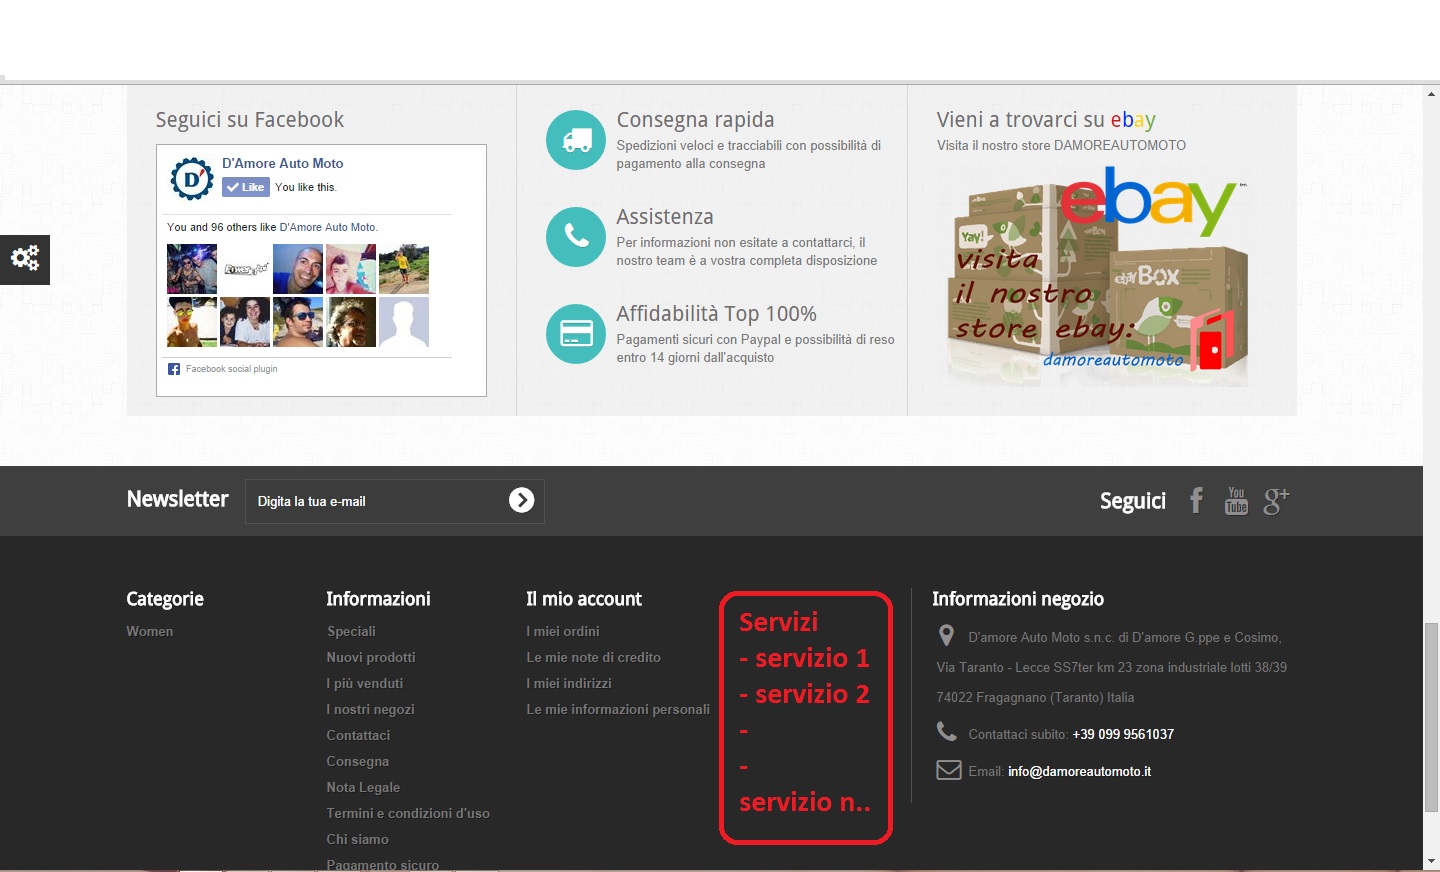
Task: Open the I più venduti link
Action: coord(365,683)
